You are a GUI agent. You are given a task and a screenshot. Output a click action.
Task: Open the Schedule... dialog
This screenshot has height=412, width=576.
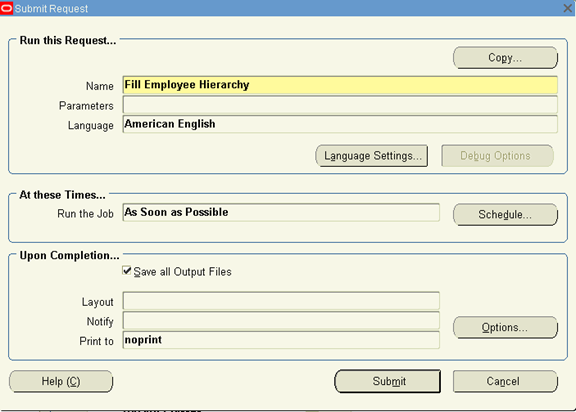coord(505,214)
